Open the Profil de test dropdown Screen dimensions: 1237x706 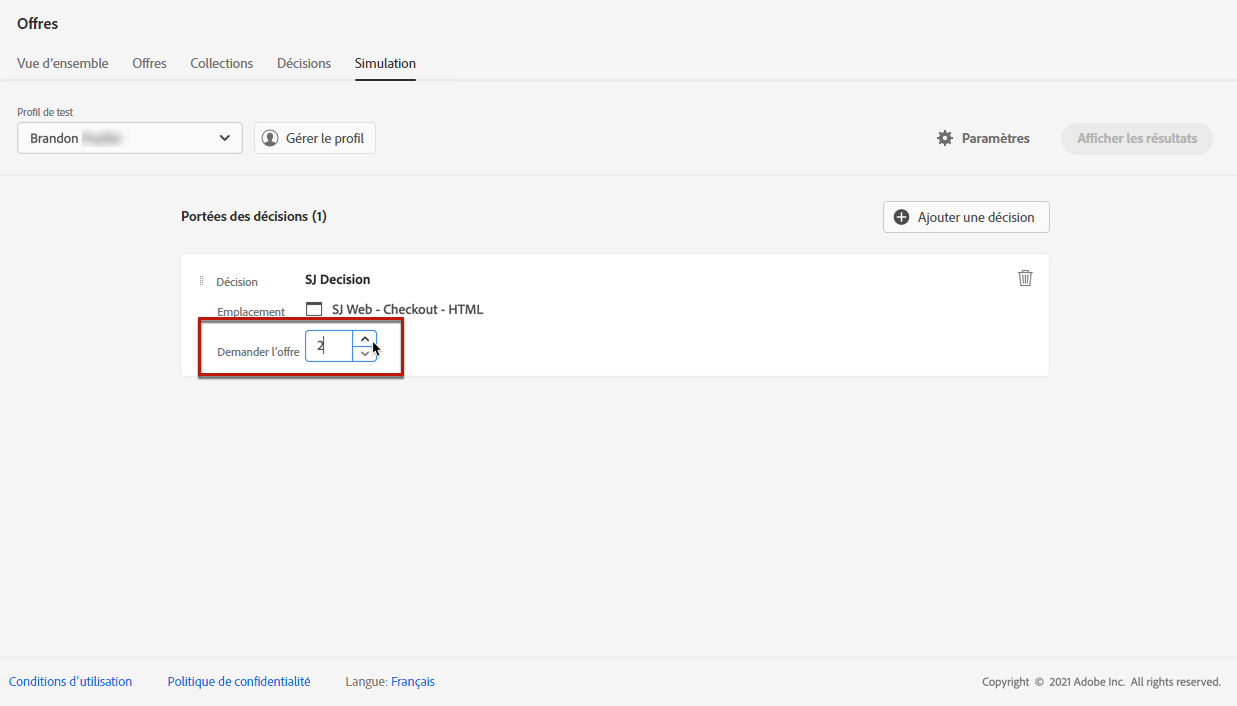tap(130, 138)
